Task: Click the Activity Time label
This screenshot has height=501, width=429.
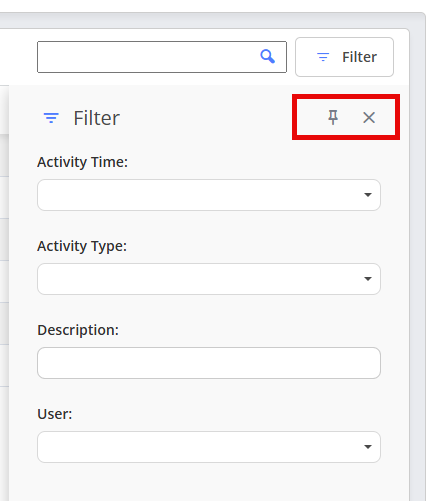Action: click(82, 162)
